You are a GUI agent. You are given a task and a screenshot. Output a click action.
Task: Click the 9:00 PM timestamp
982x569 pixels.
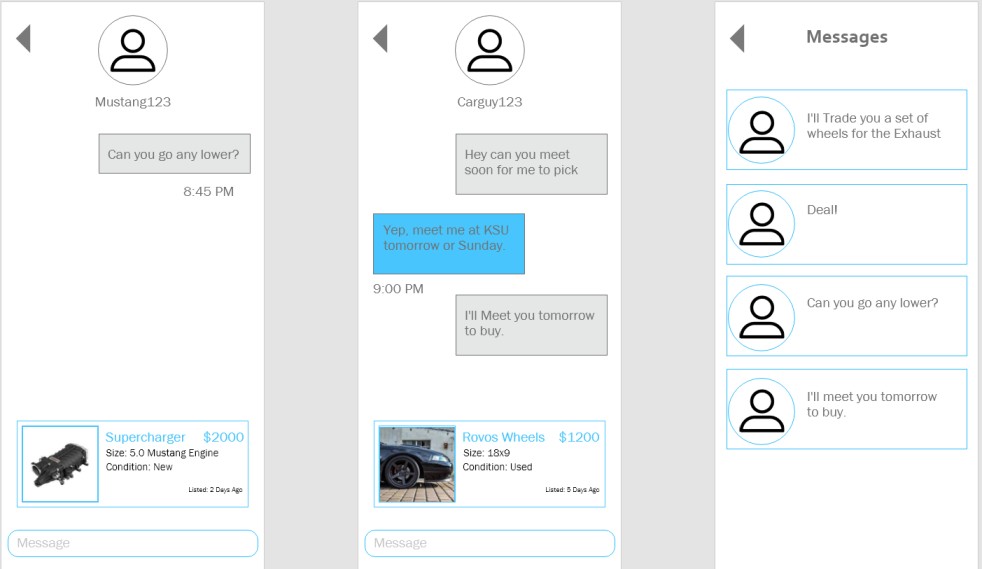398,289
